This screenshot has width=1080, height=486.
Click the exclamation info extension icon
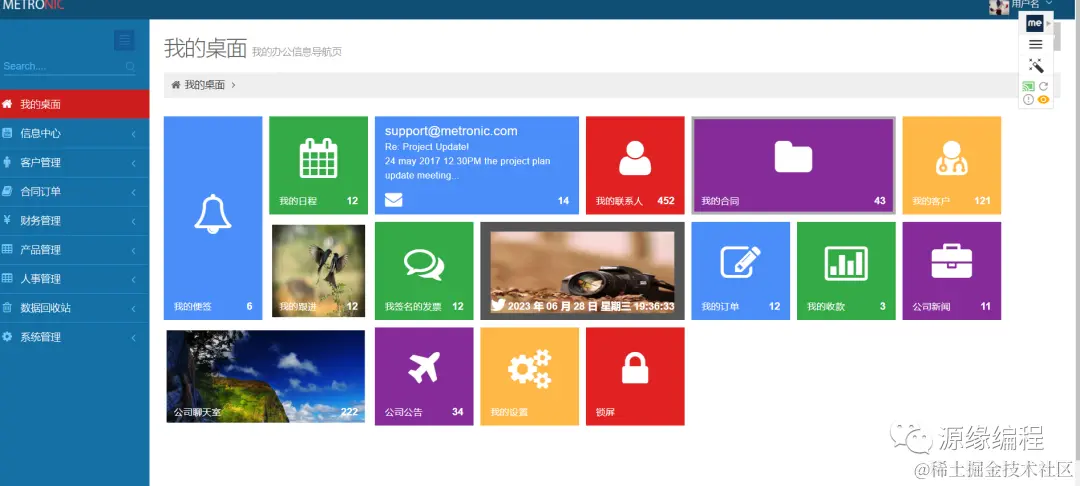(x=1028, y=99)
